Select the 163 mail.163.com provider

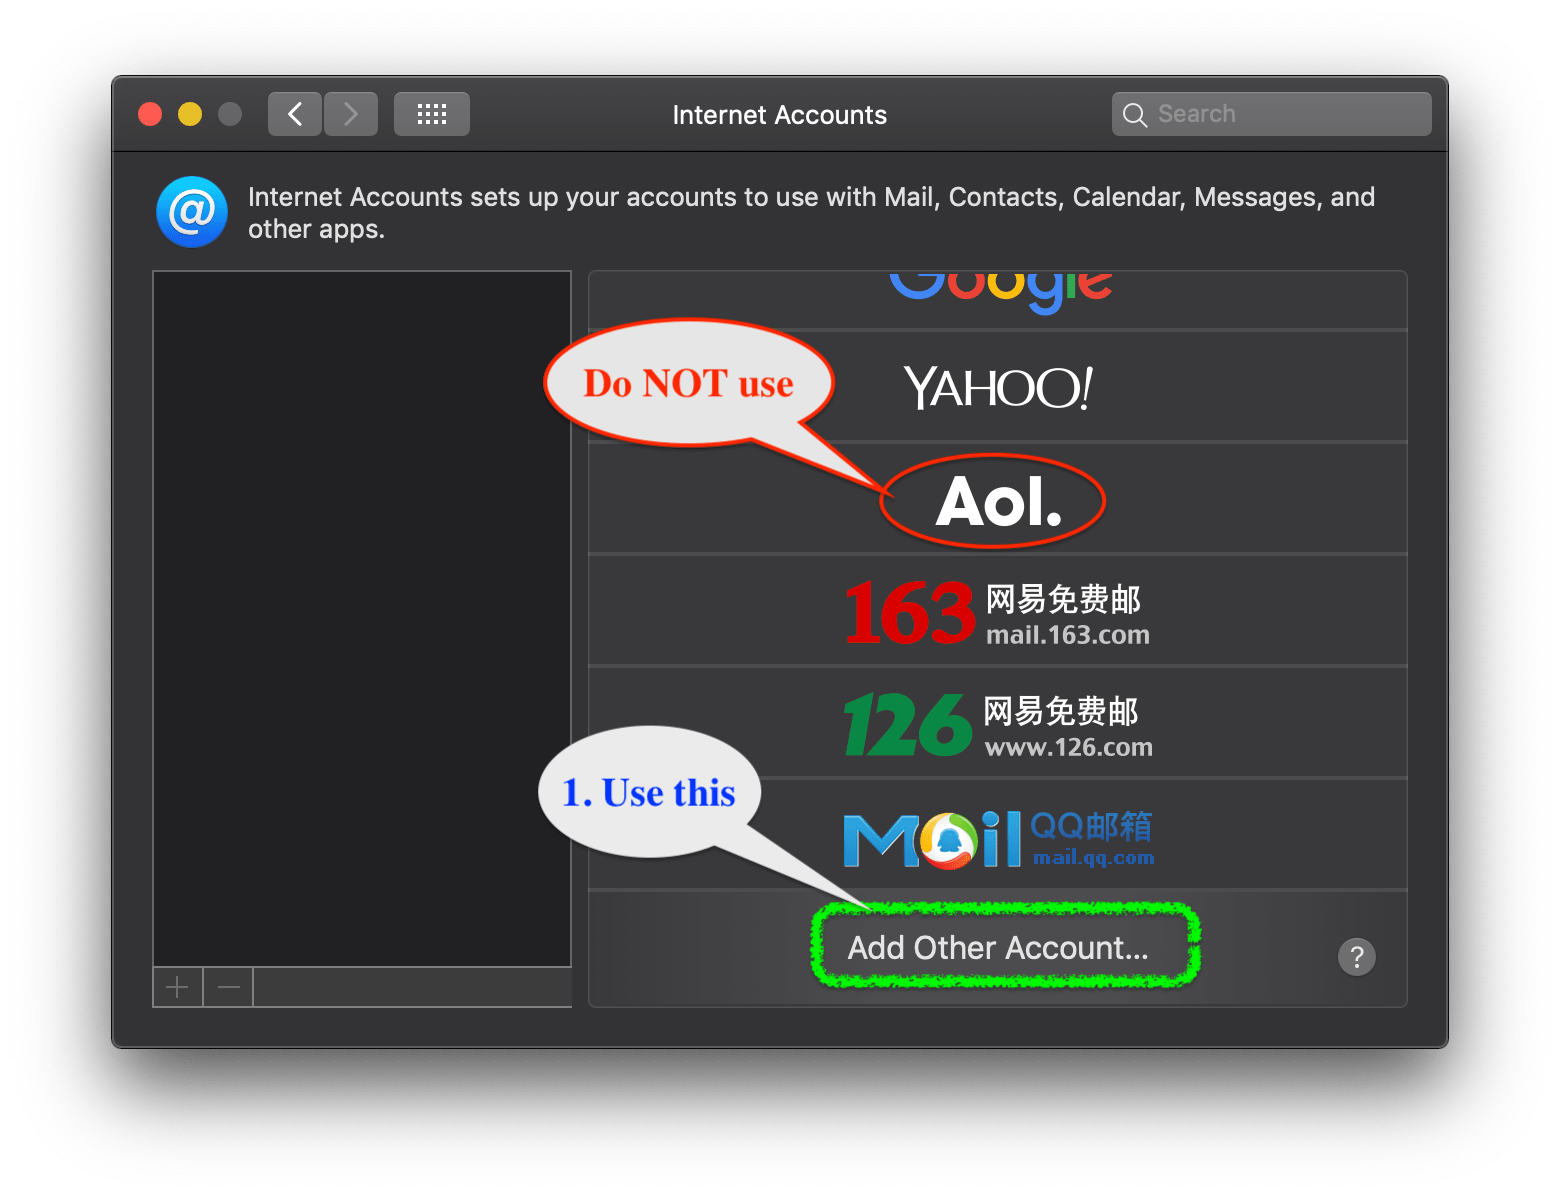click(x=998, y=611)
